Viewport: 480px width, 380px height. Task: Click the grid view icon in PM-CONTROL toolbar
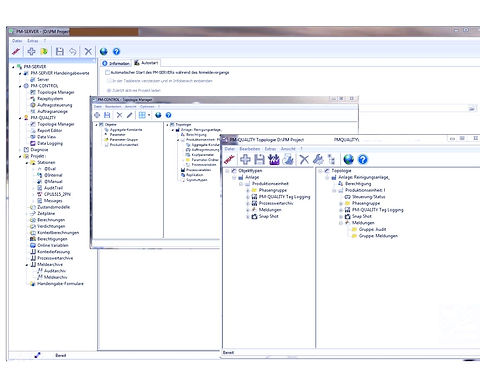point(142,115)
